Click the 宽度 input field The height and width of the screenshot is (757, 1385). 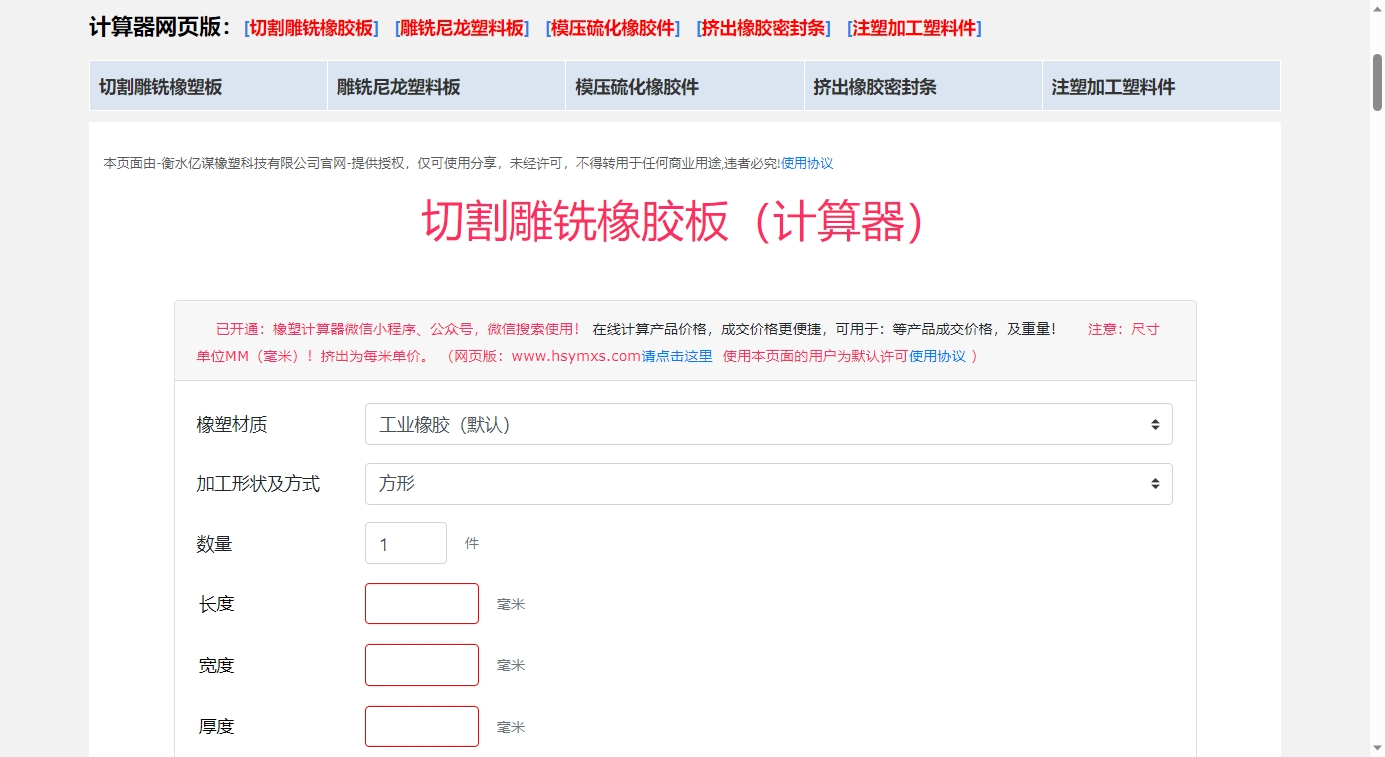pyautogui.click(x=422, y=665)
